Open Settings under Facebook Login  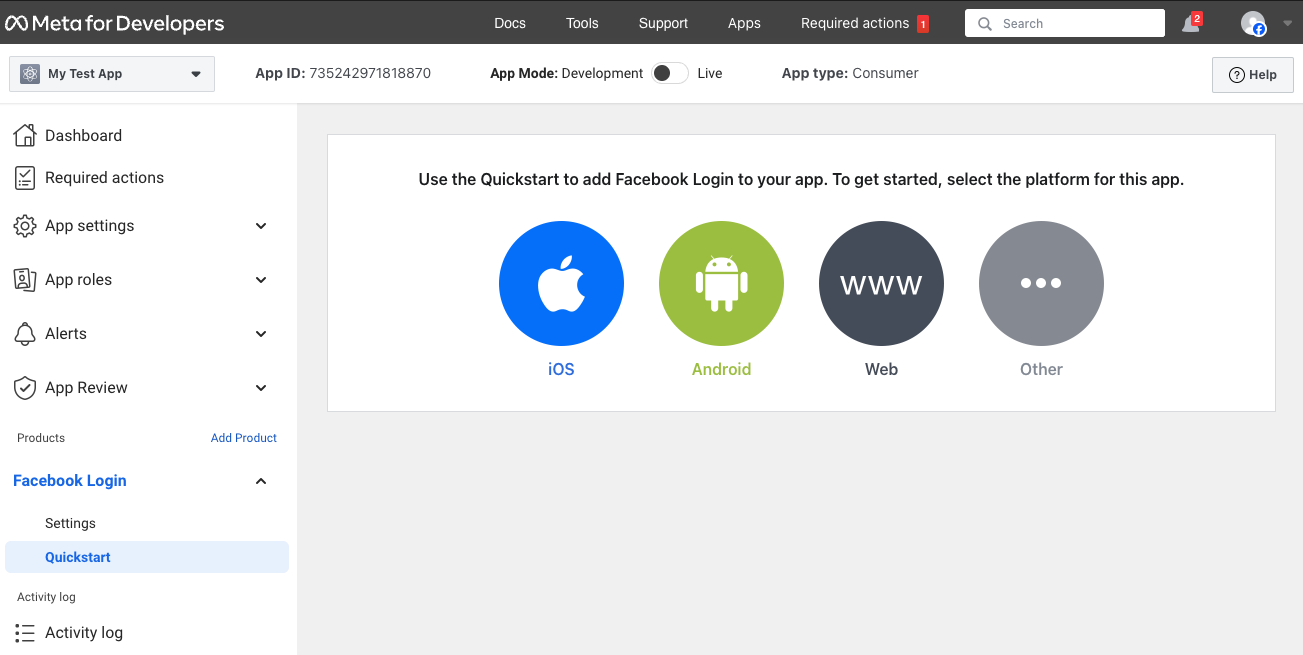click(70, 523)
